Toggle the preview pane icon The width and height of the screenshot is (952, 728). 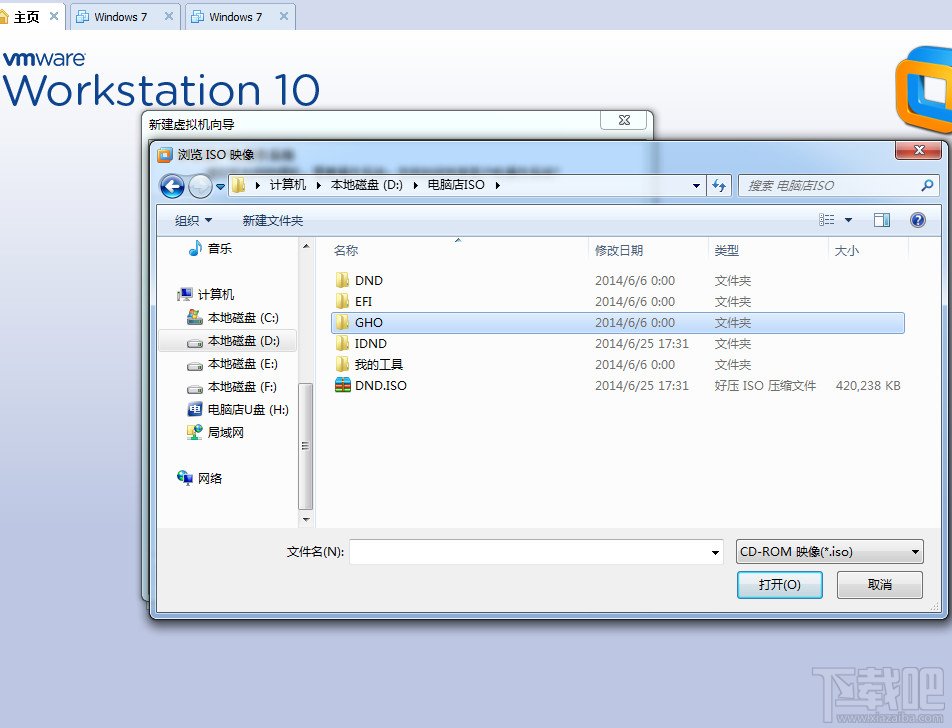[882, 220]
